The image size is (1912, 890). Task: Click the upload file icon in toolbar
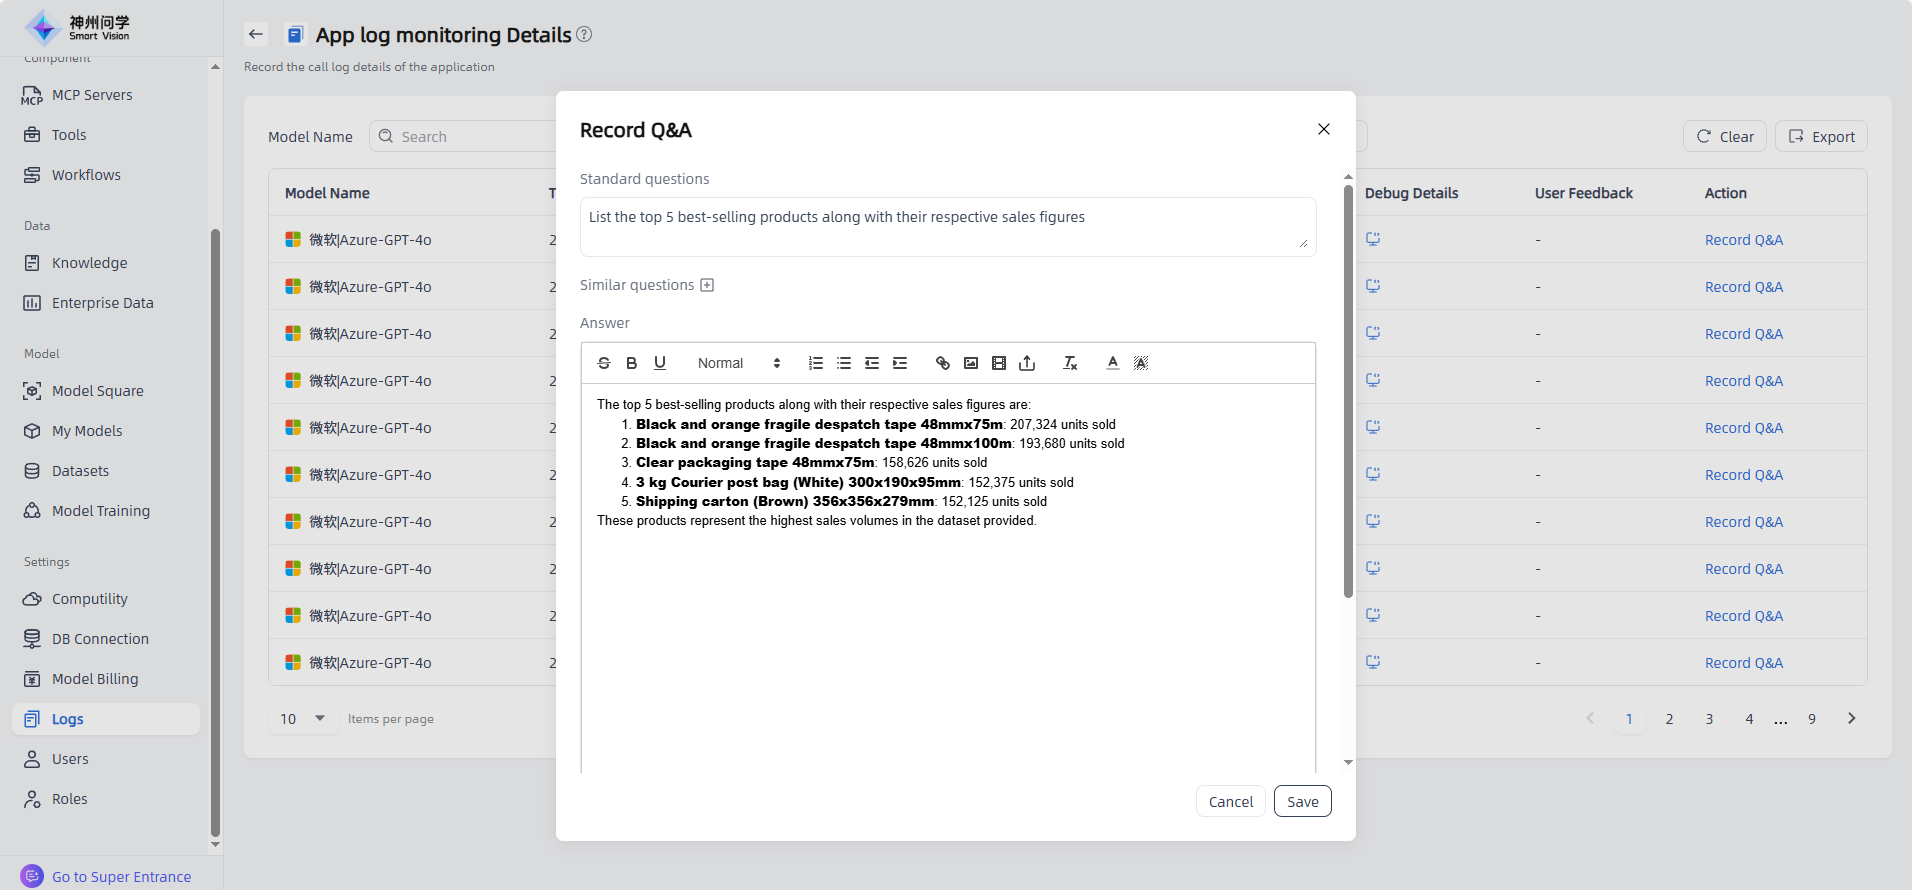click(x=1027, y=363)
